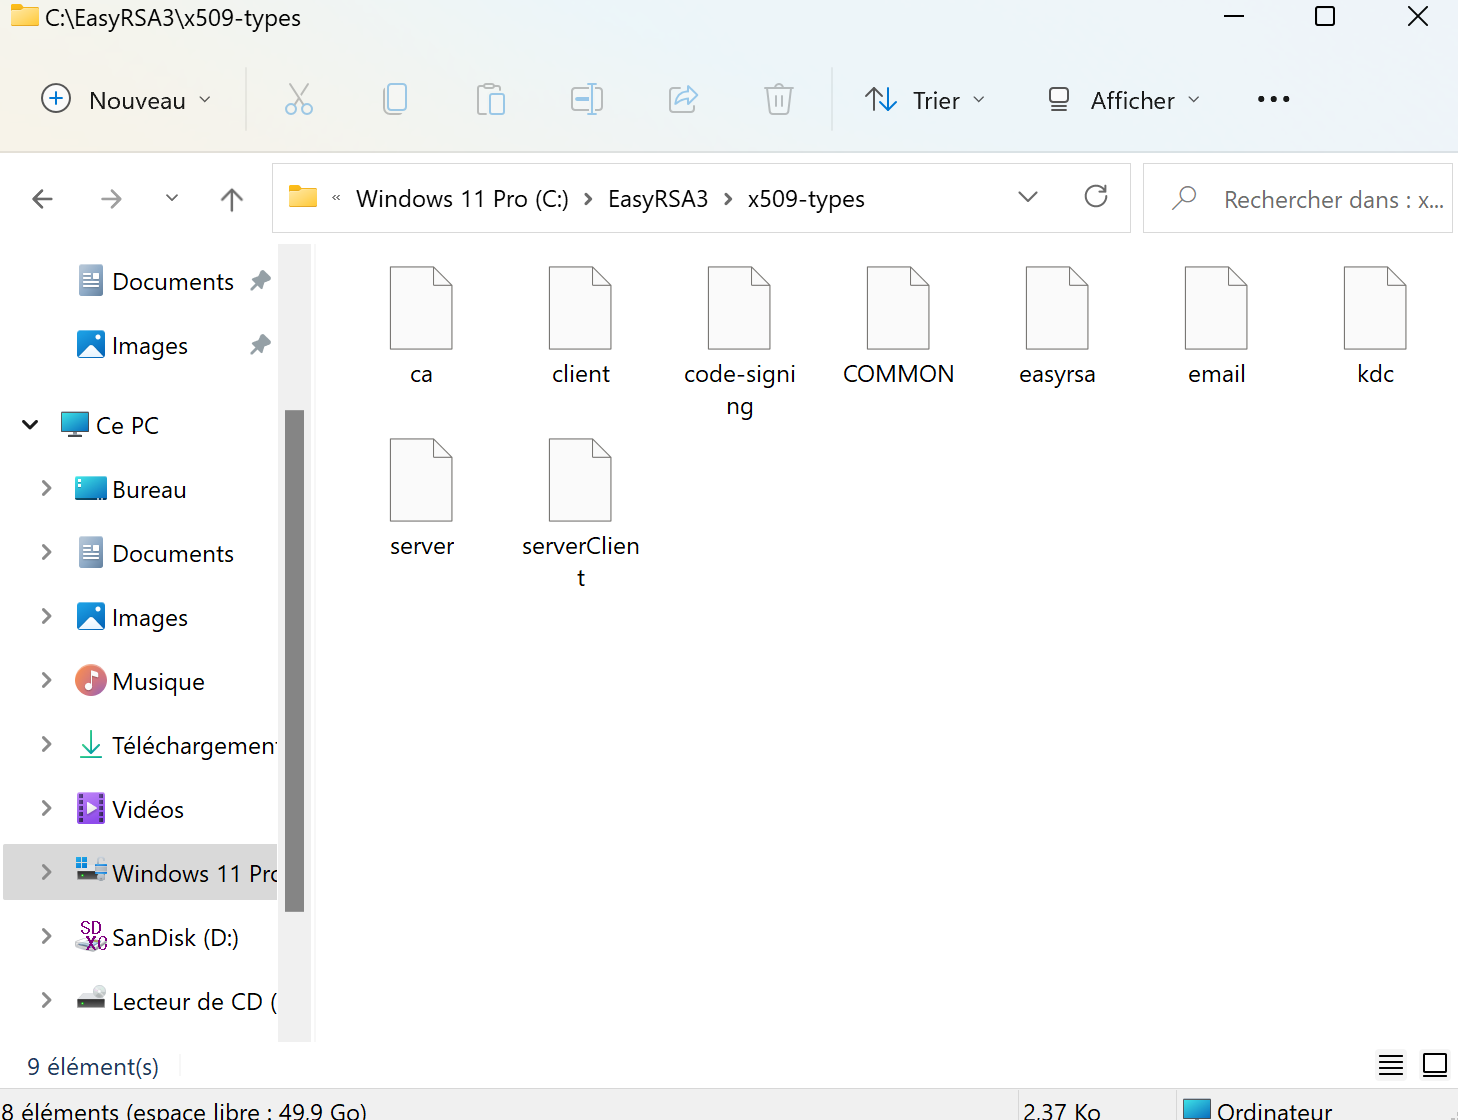Click the Rechercher dans search field
This screenshot has width=1458, height=1120.
point(1297,199)
